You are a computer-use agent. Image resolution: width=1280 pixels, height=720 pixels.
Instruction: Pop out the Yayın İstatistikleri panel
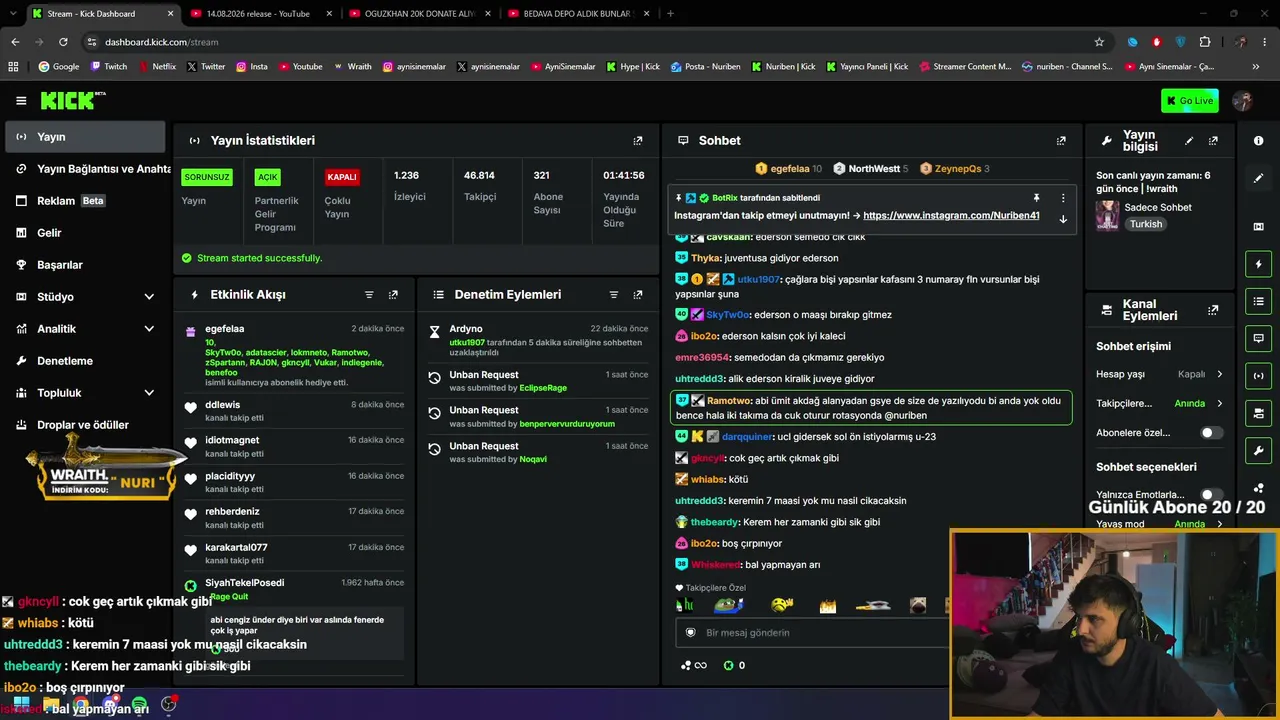pyautogui.click(x=638, y=141)
